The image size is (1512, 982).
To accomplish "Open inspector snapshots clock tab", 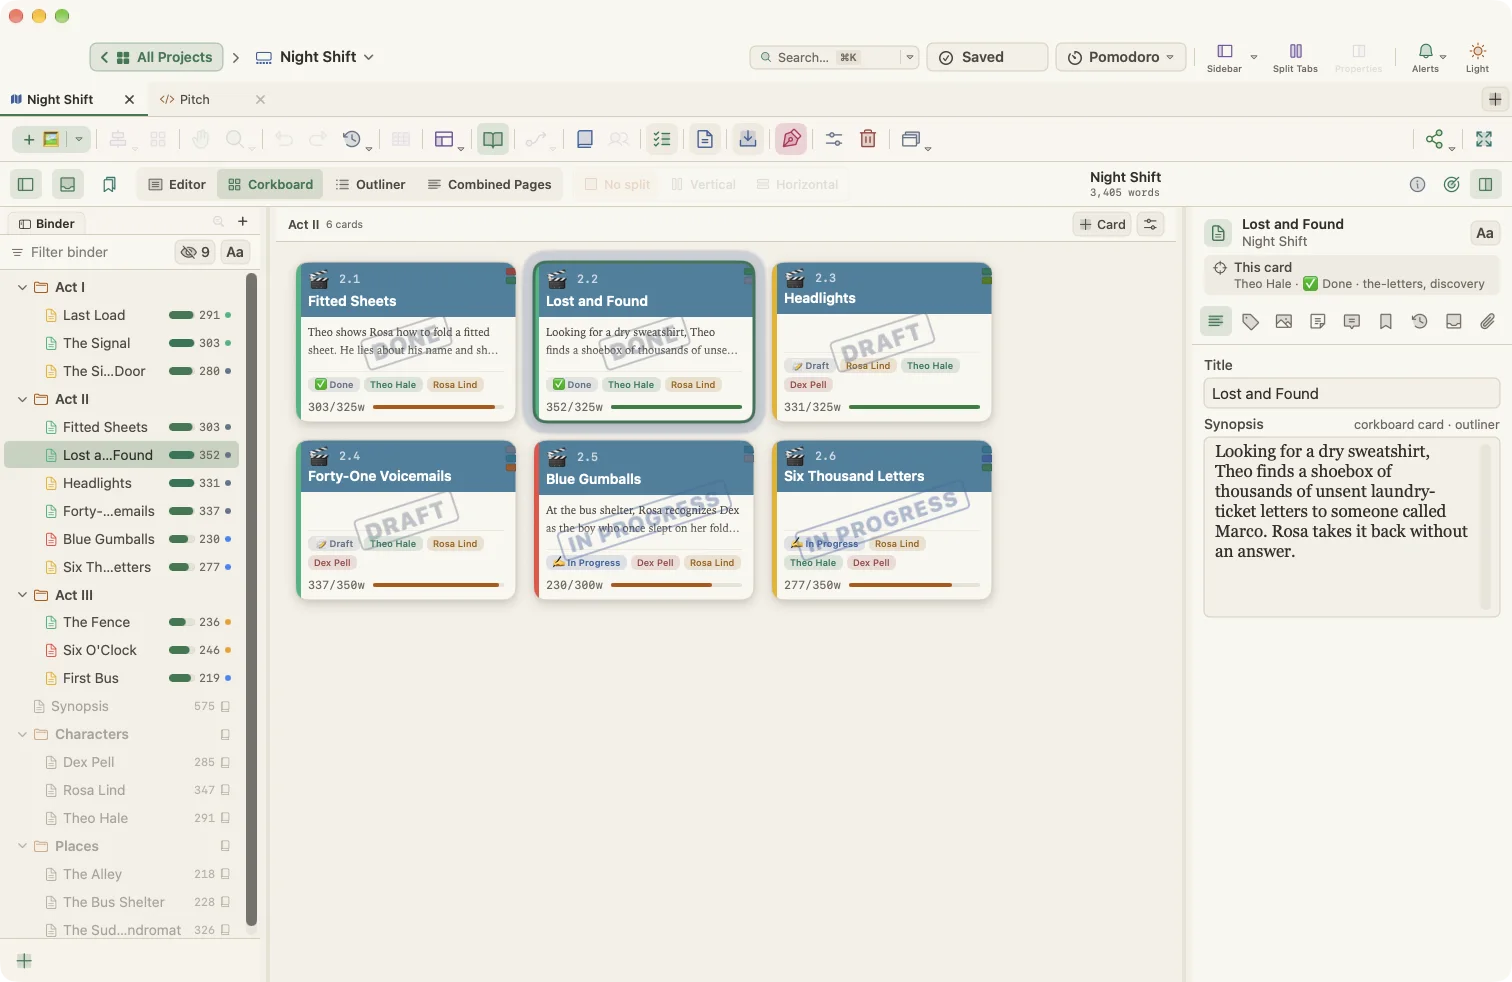I will click(x=1420, y=321).
